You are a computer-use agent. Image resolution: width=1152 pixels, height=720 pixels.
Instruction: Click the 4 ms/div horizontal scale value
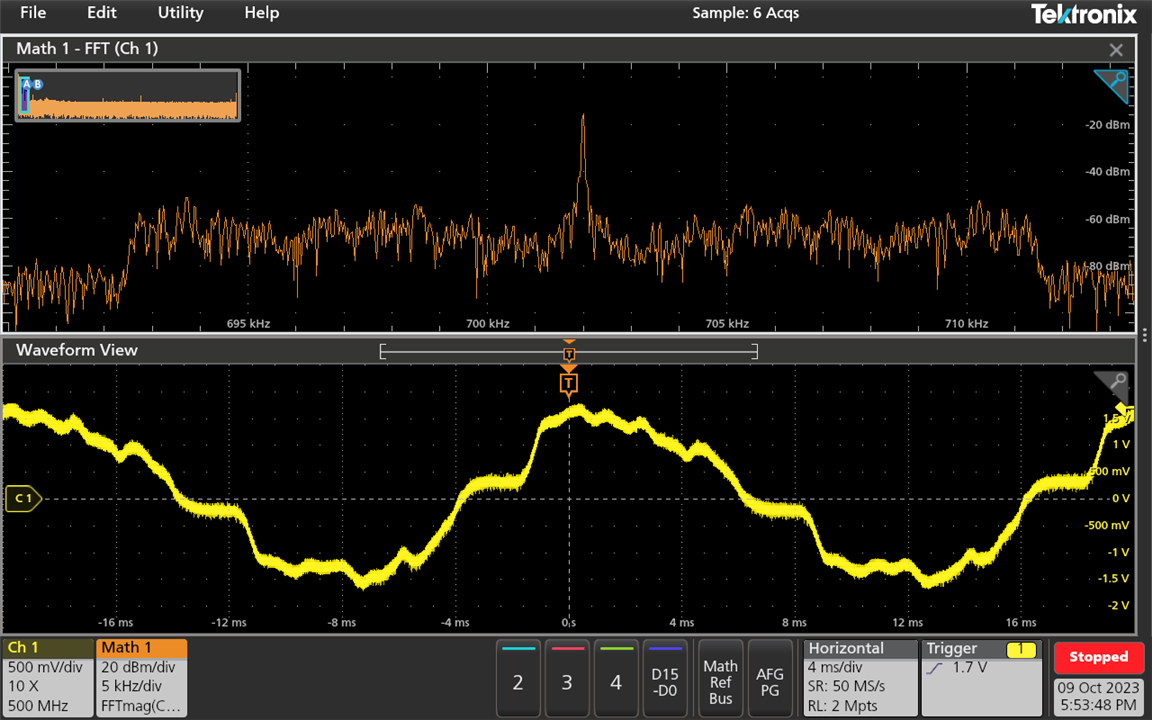(x=835, y=668)
